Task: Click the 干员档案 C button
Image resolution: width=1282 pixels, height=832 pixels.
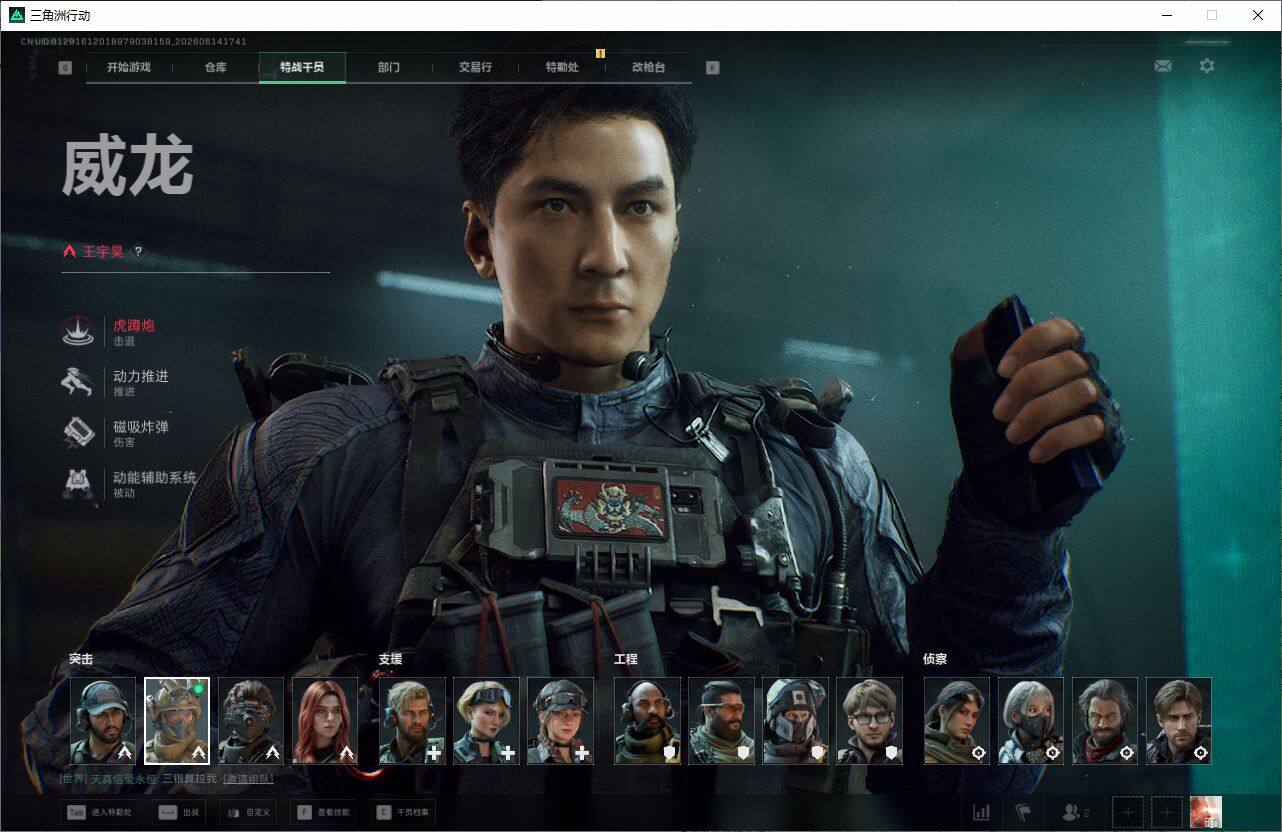Action: 402,812
